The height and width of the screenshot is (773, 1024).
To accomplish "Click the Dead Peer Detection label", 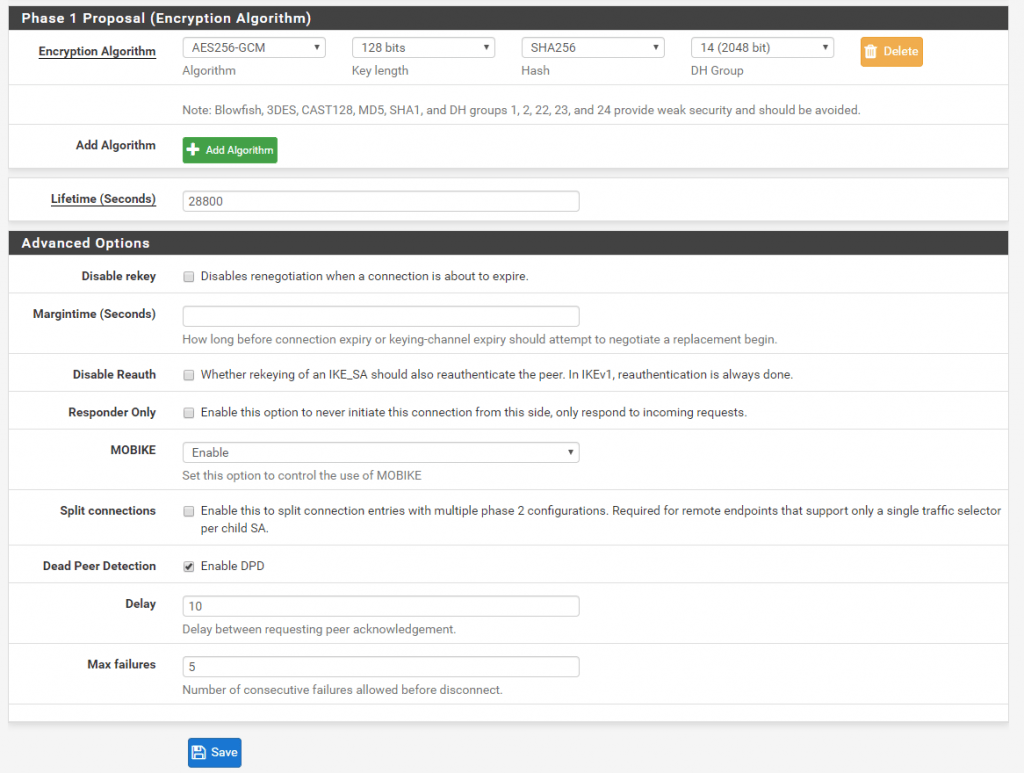I will (x=99, y=566).
